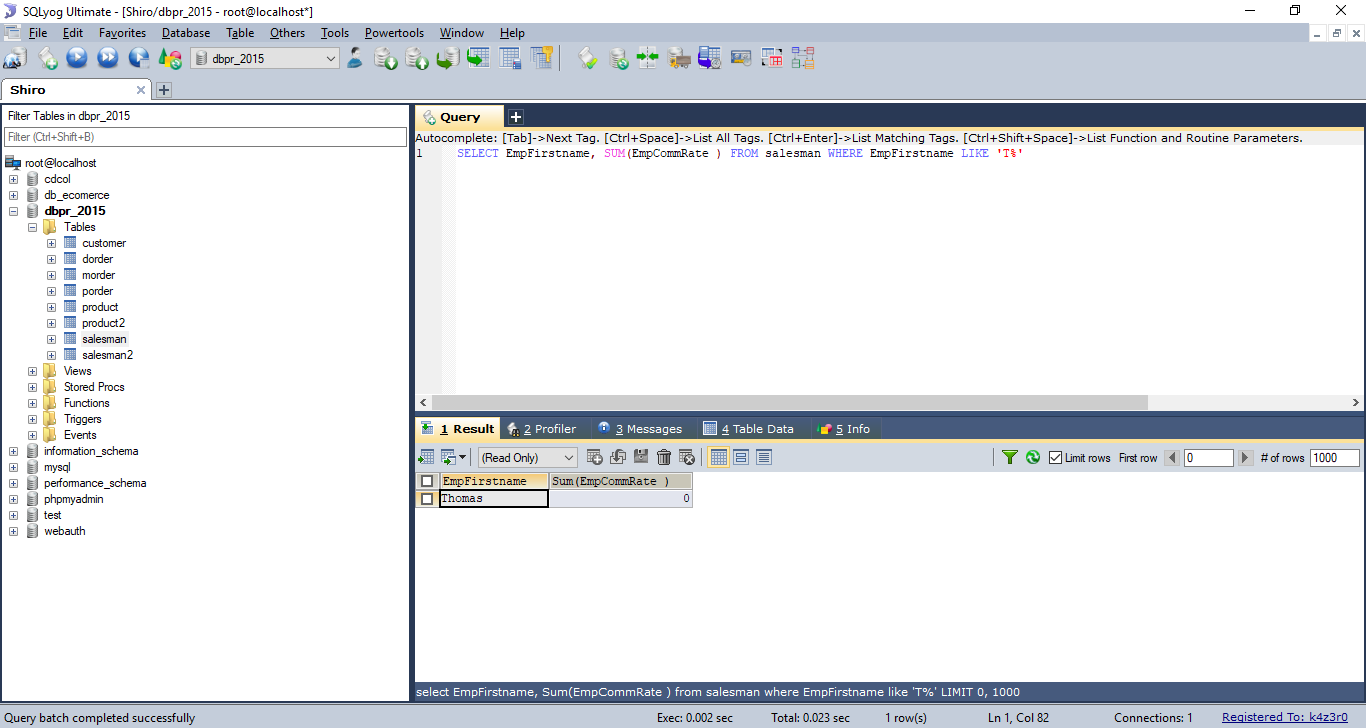Click the schema synchronization tool icon
Viewport: 1366px width, 728px height.
(648, 58)
